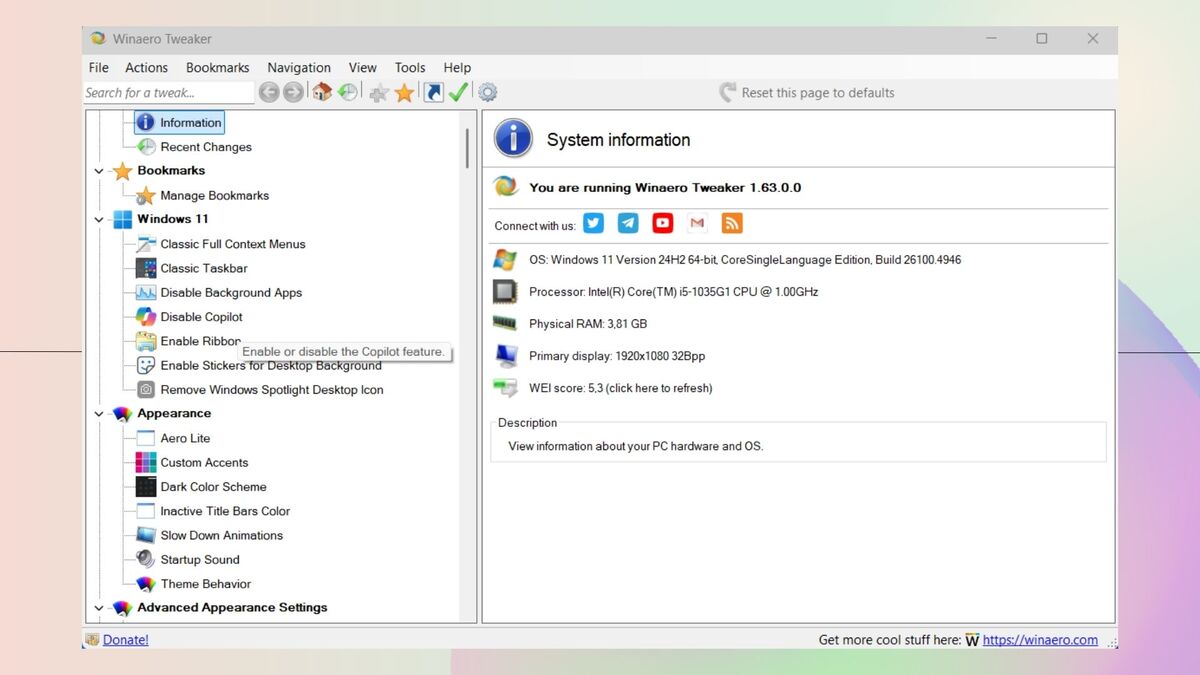Click the Enable Stickers tree icon
Viewport: 1200px width, 675px height.
click(146, 365)
